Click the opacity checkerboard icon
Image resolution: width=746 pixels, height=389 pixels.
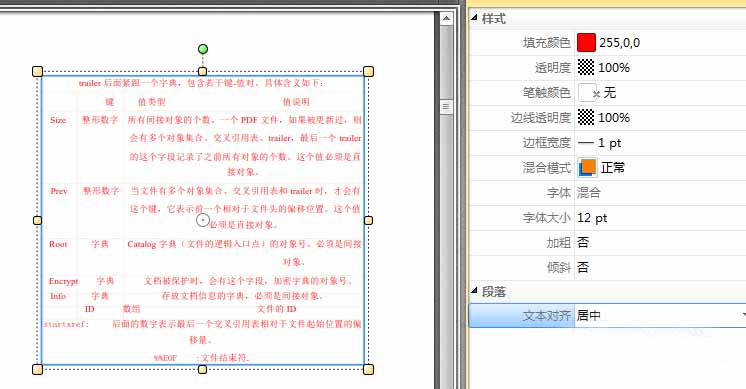(586, 67)
